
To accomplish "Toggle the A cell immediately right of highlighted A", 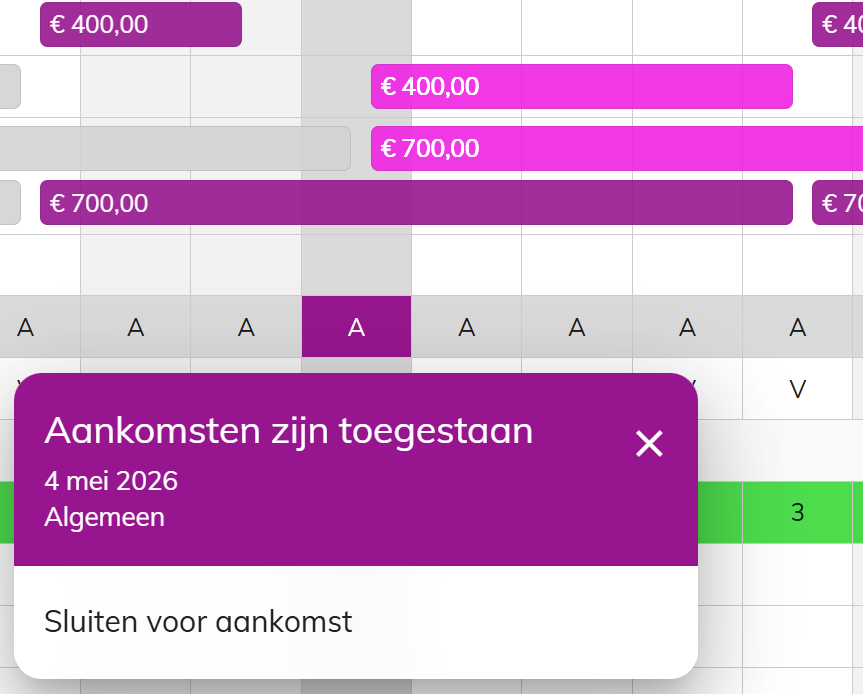I will tap(467, 327).
